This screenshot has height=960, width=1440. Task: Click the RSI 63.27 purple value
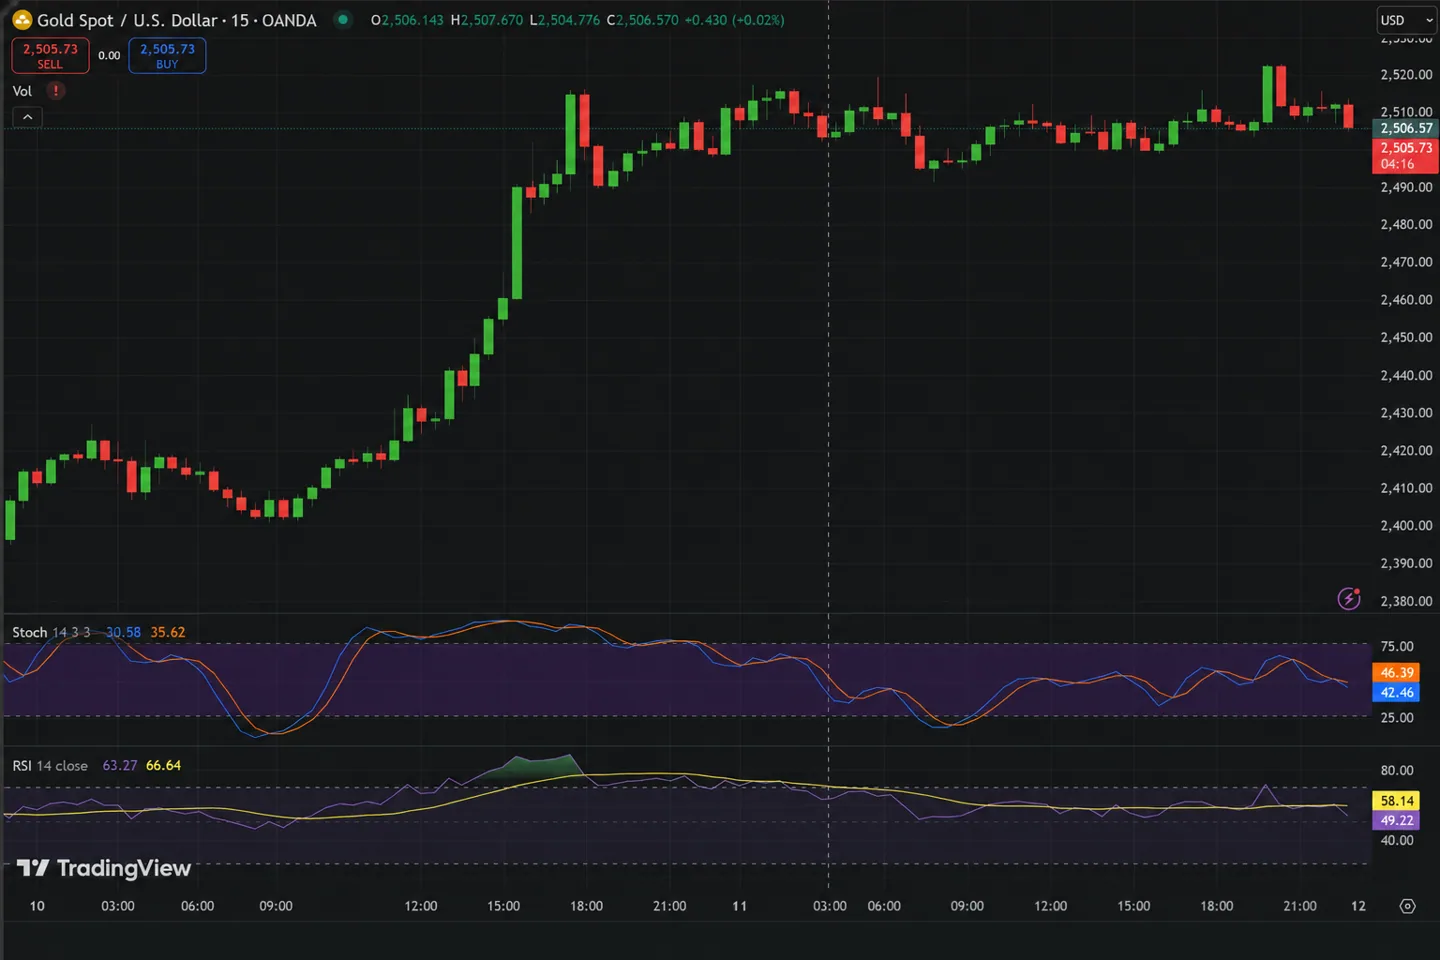click(x=120, y=765)
